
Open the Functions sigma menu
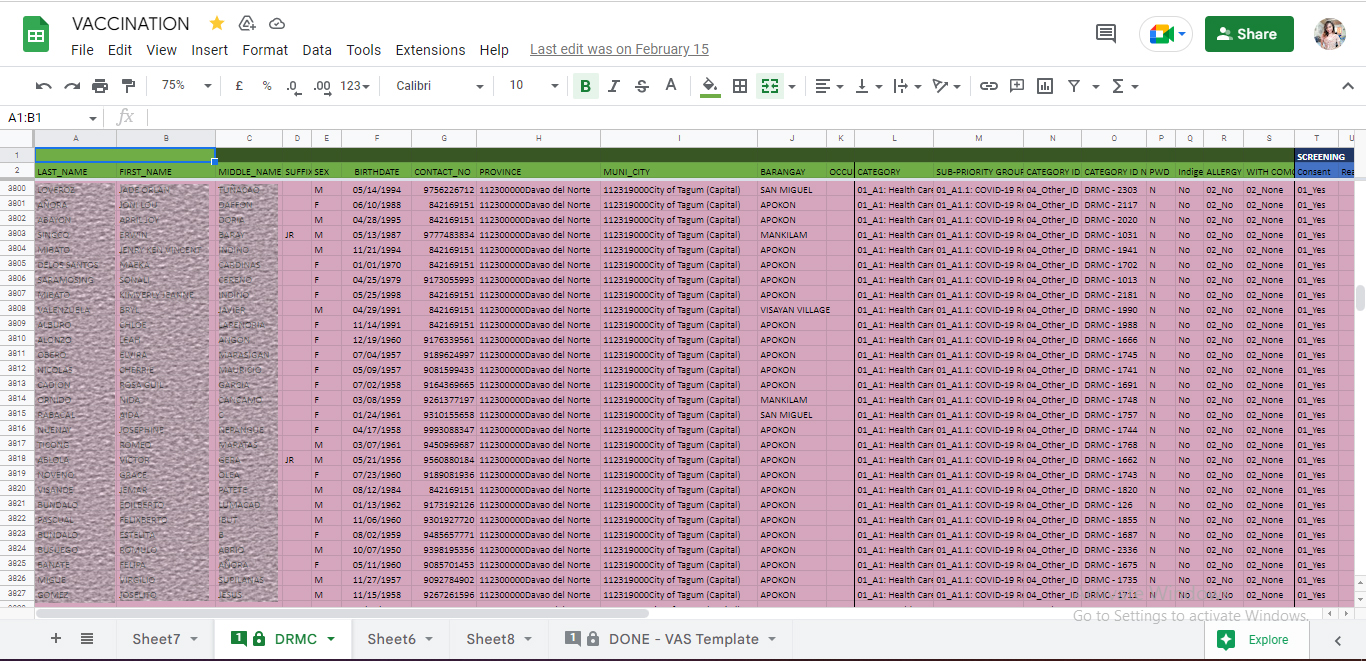click(x=1125, y=86)
